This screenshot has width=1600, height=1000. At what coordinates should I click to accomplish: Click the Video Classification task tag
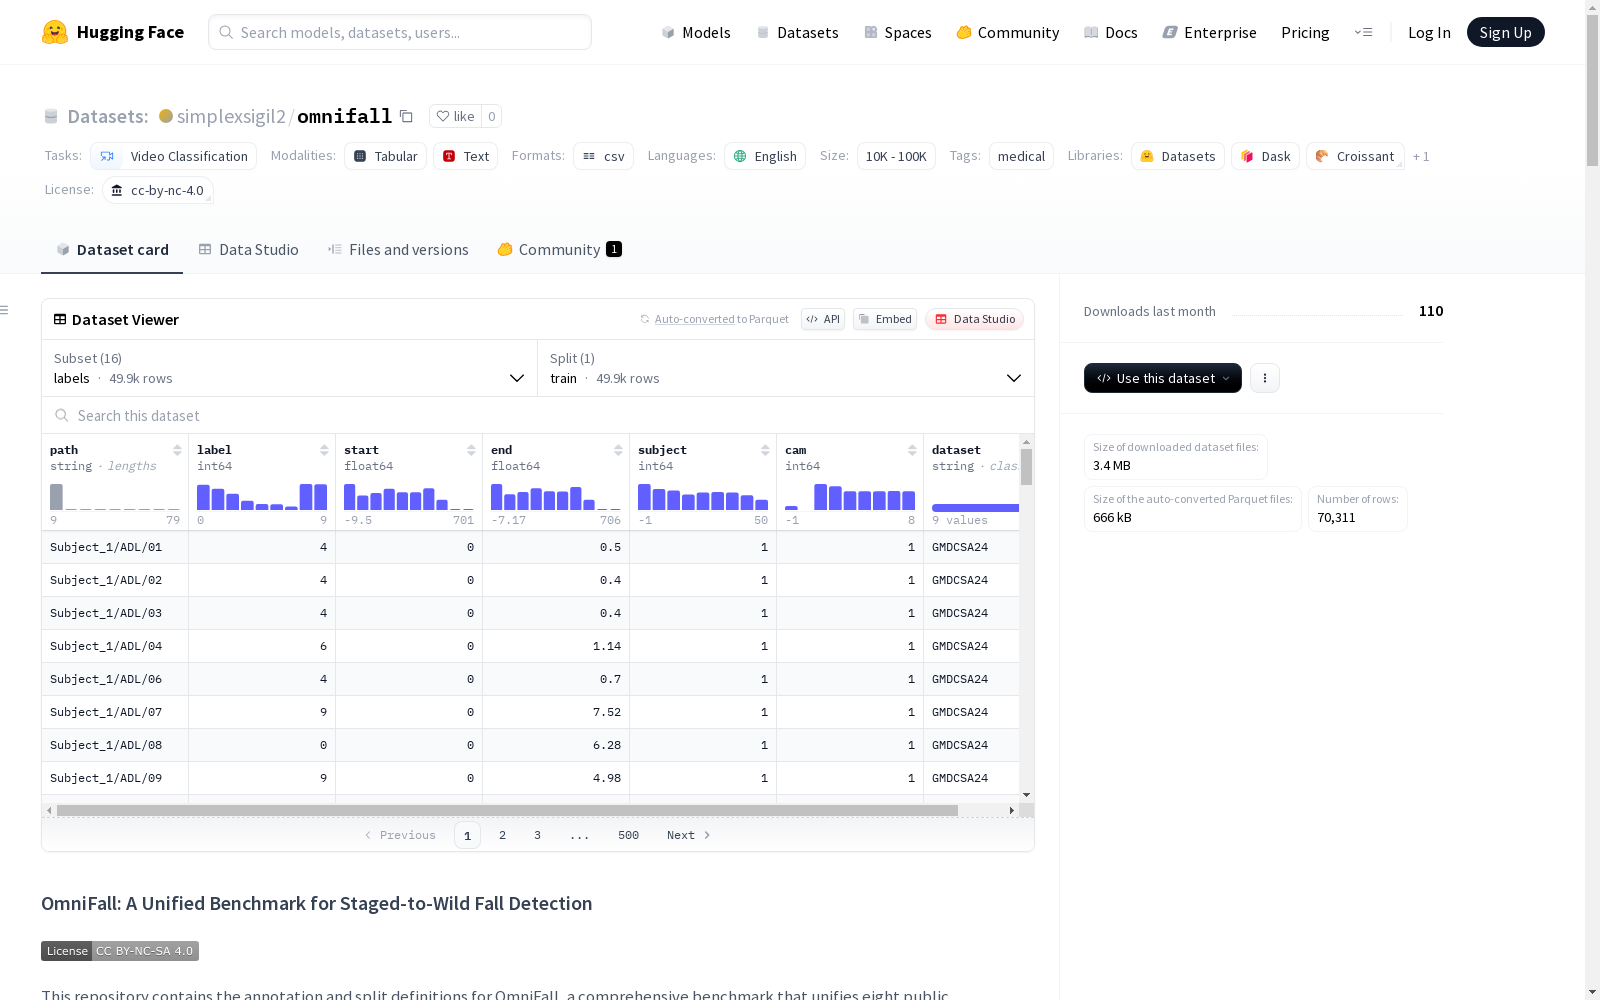[x=174, y=156]
